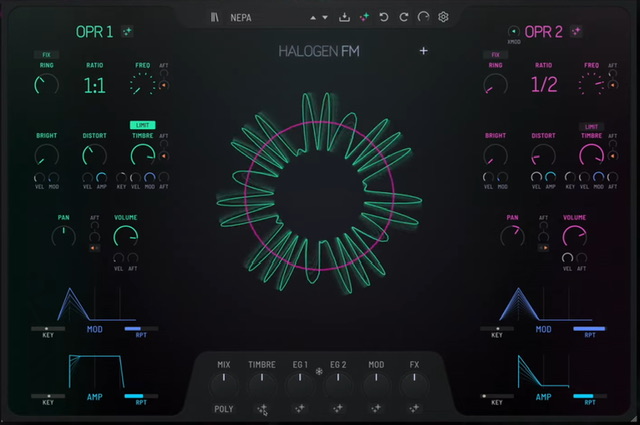The image size is (640, 425).
Task: Redo the last change
Action: pos(403,17)
